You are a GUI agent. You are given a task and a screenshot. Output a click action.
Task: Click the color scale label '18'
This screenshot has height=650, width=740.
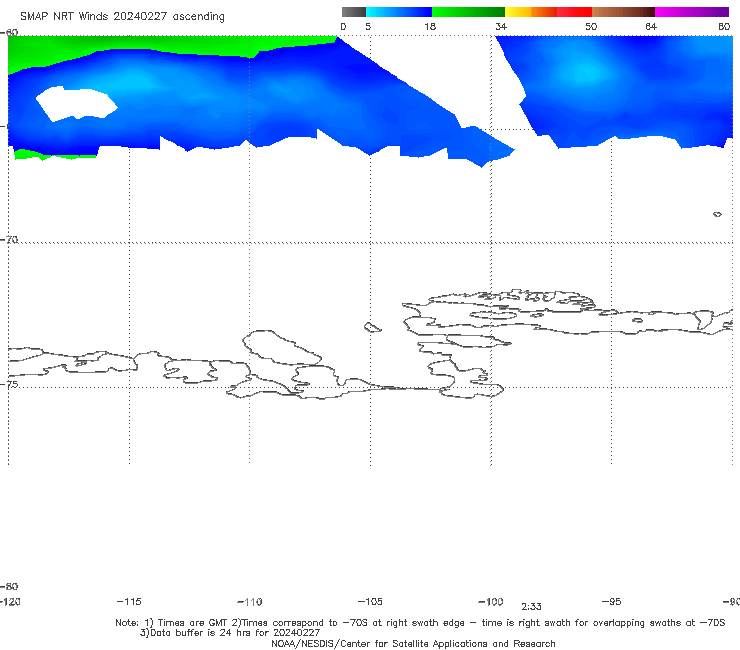tap(430, 27)
